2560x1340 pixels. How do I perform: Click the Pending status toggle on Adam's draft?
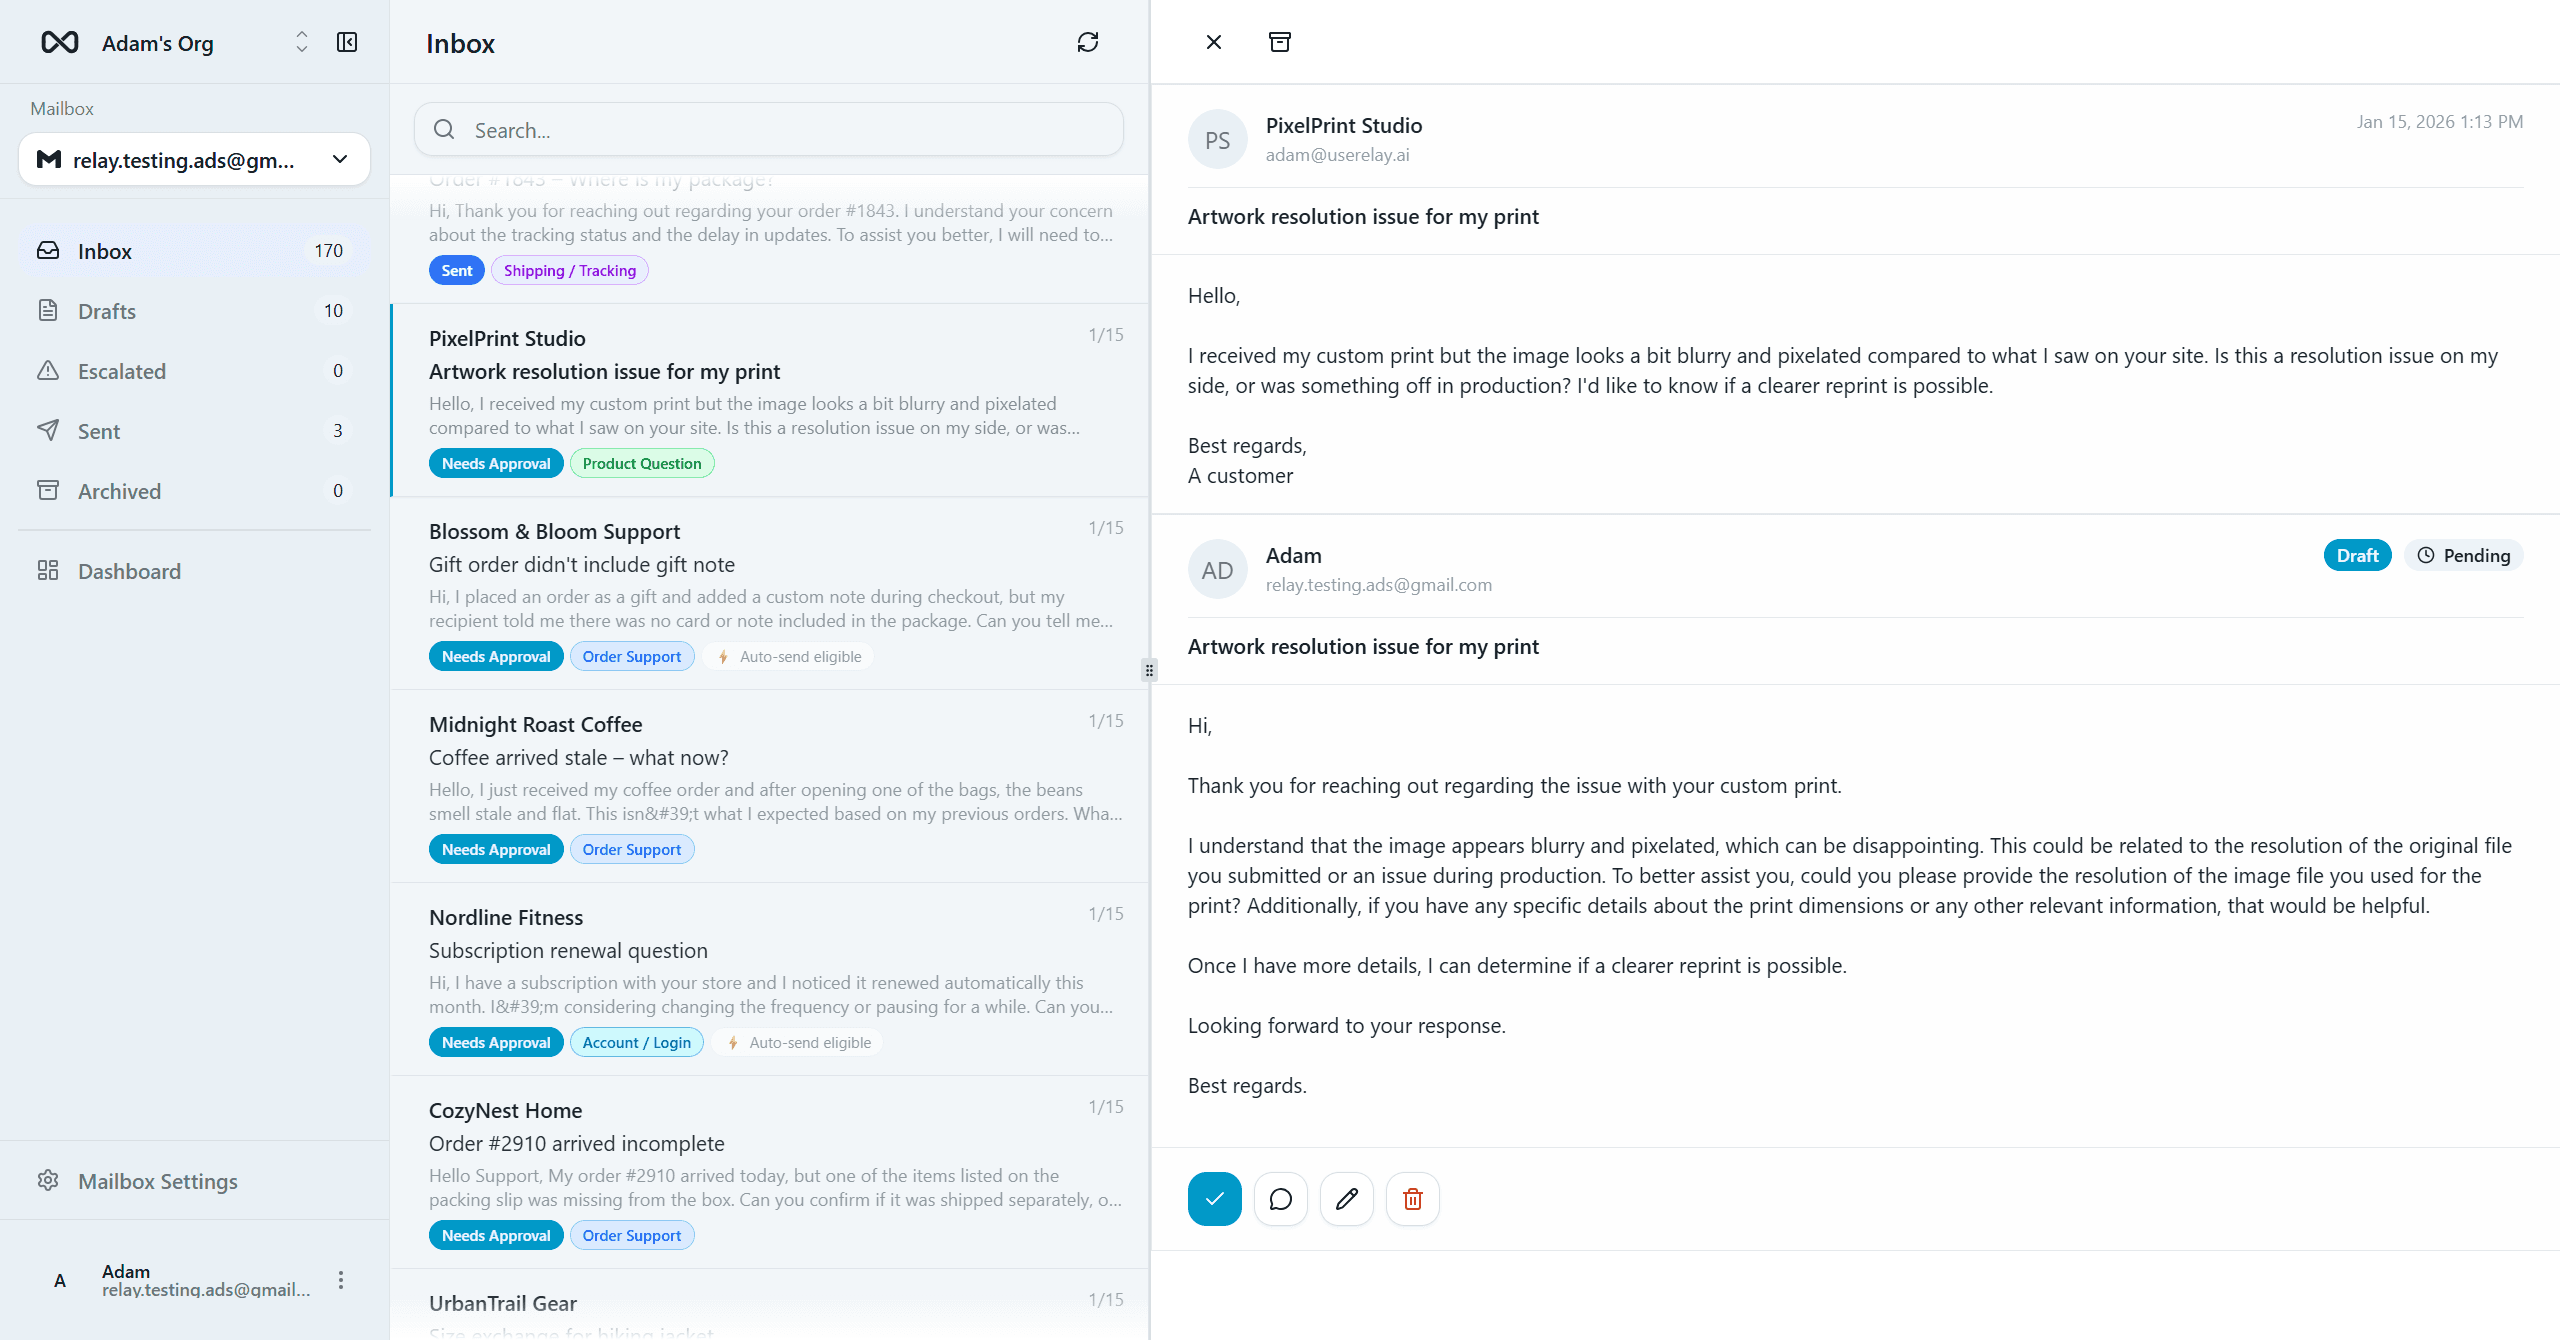(2463, 555)
